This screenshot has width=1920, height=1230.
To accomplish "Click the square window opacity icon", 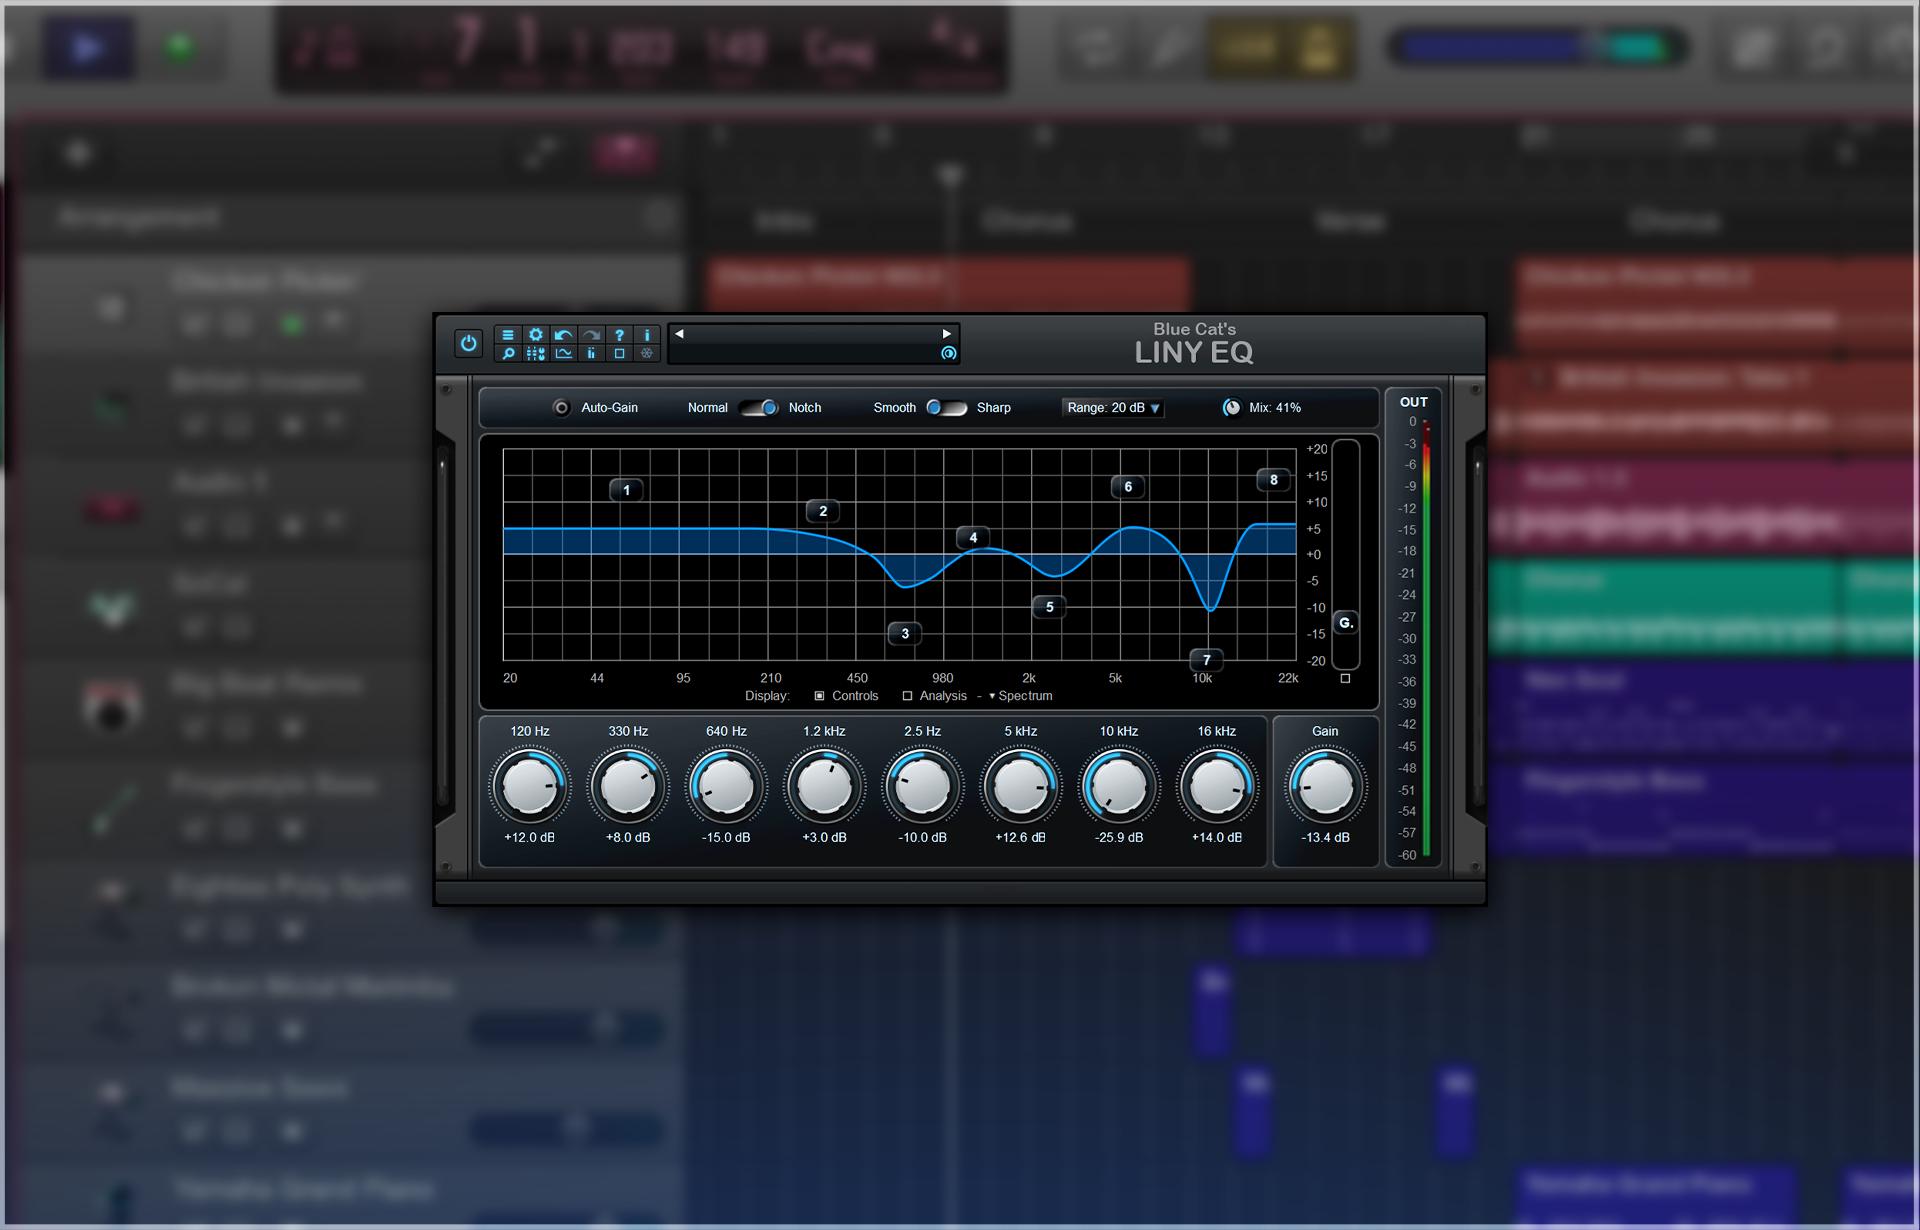I will (x=619, y=353).
